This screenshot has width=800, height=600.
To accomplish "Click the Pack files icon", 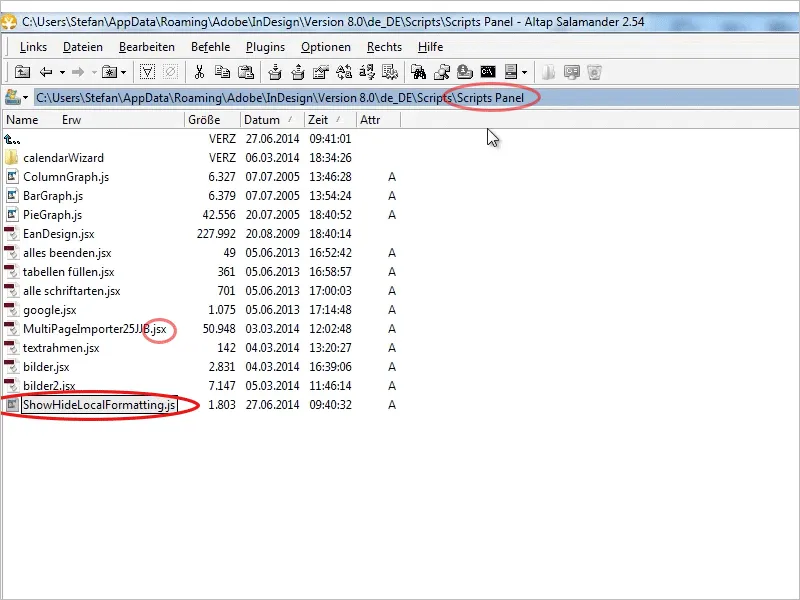I will pyautogui.click(x=274, y=72).
